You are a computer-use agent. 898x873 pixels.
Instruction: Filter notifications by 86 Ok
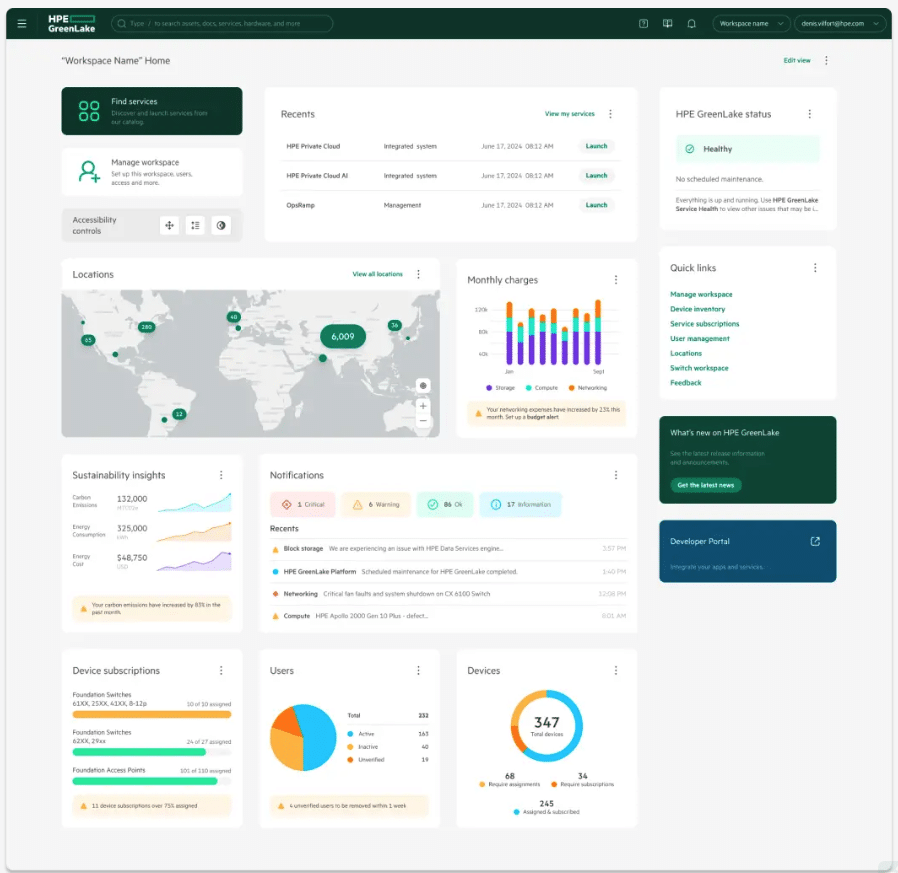click(445, 505)
